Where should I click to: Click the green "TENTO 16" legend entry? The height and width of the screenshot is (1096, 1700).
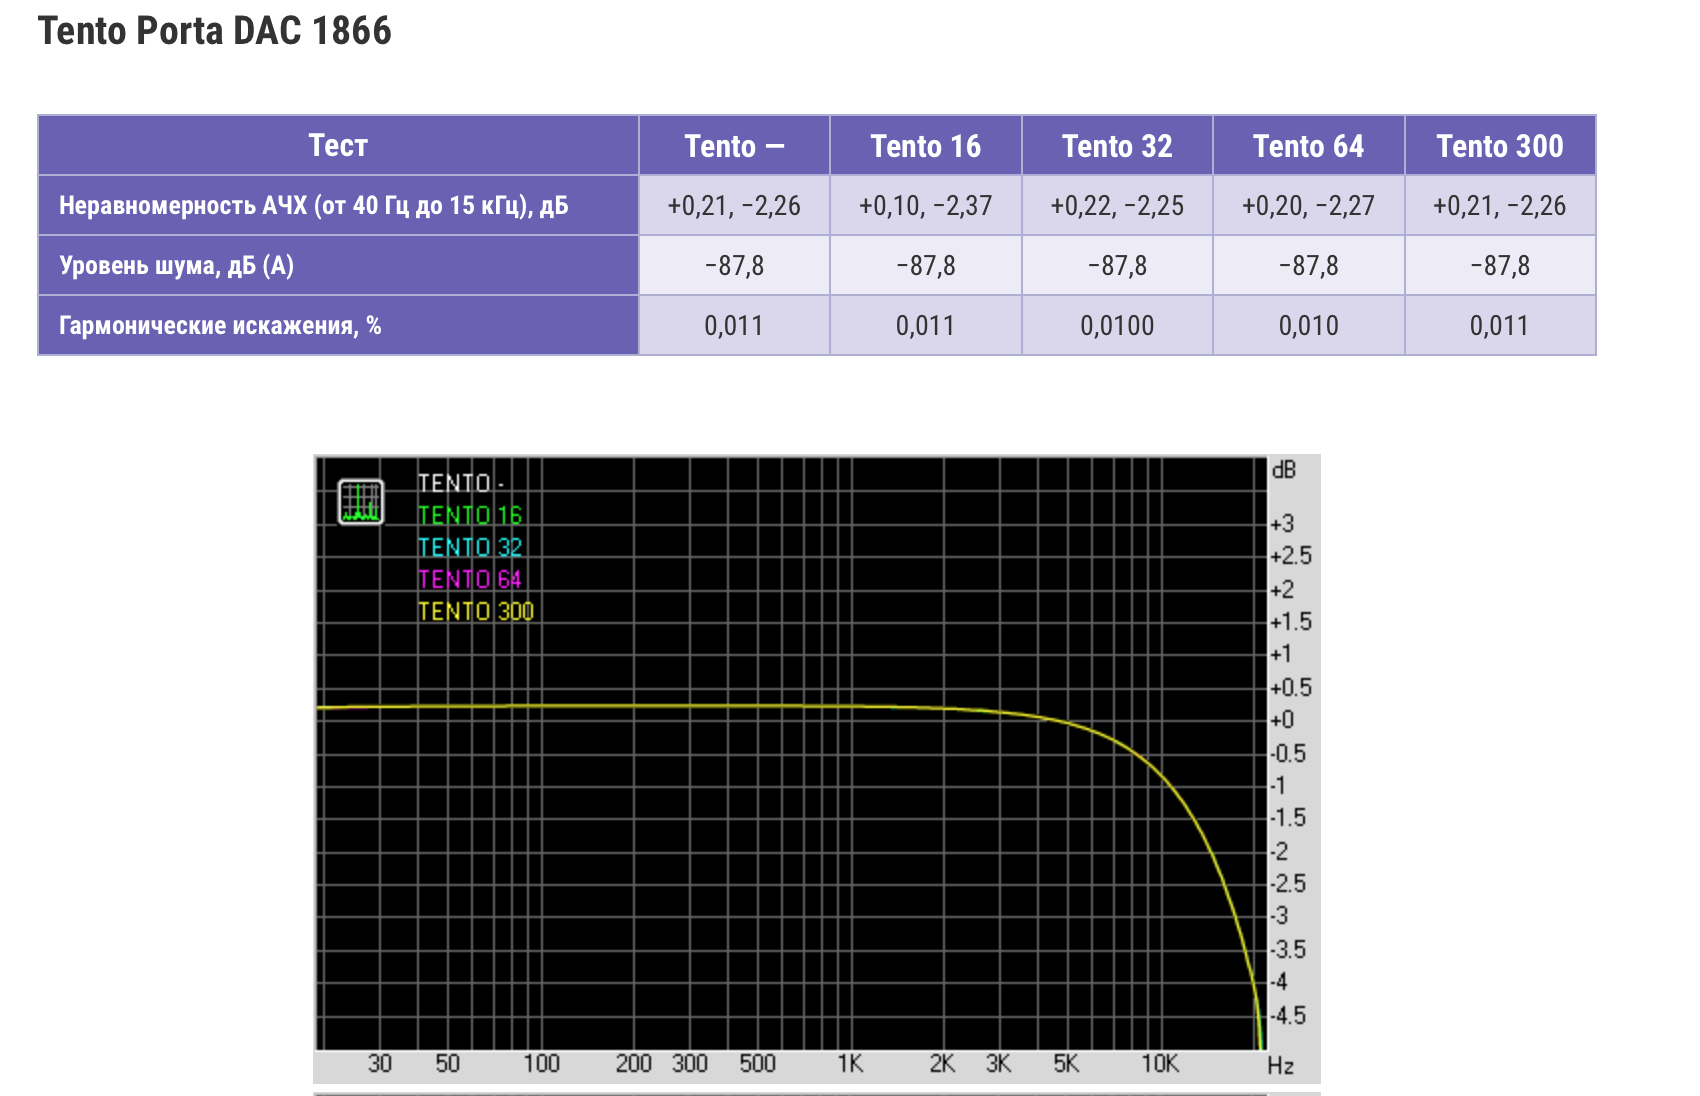[x=470, y=515]
